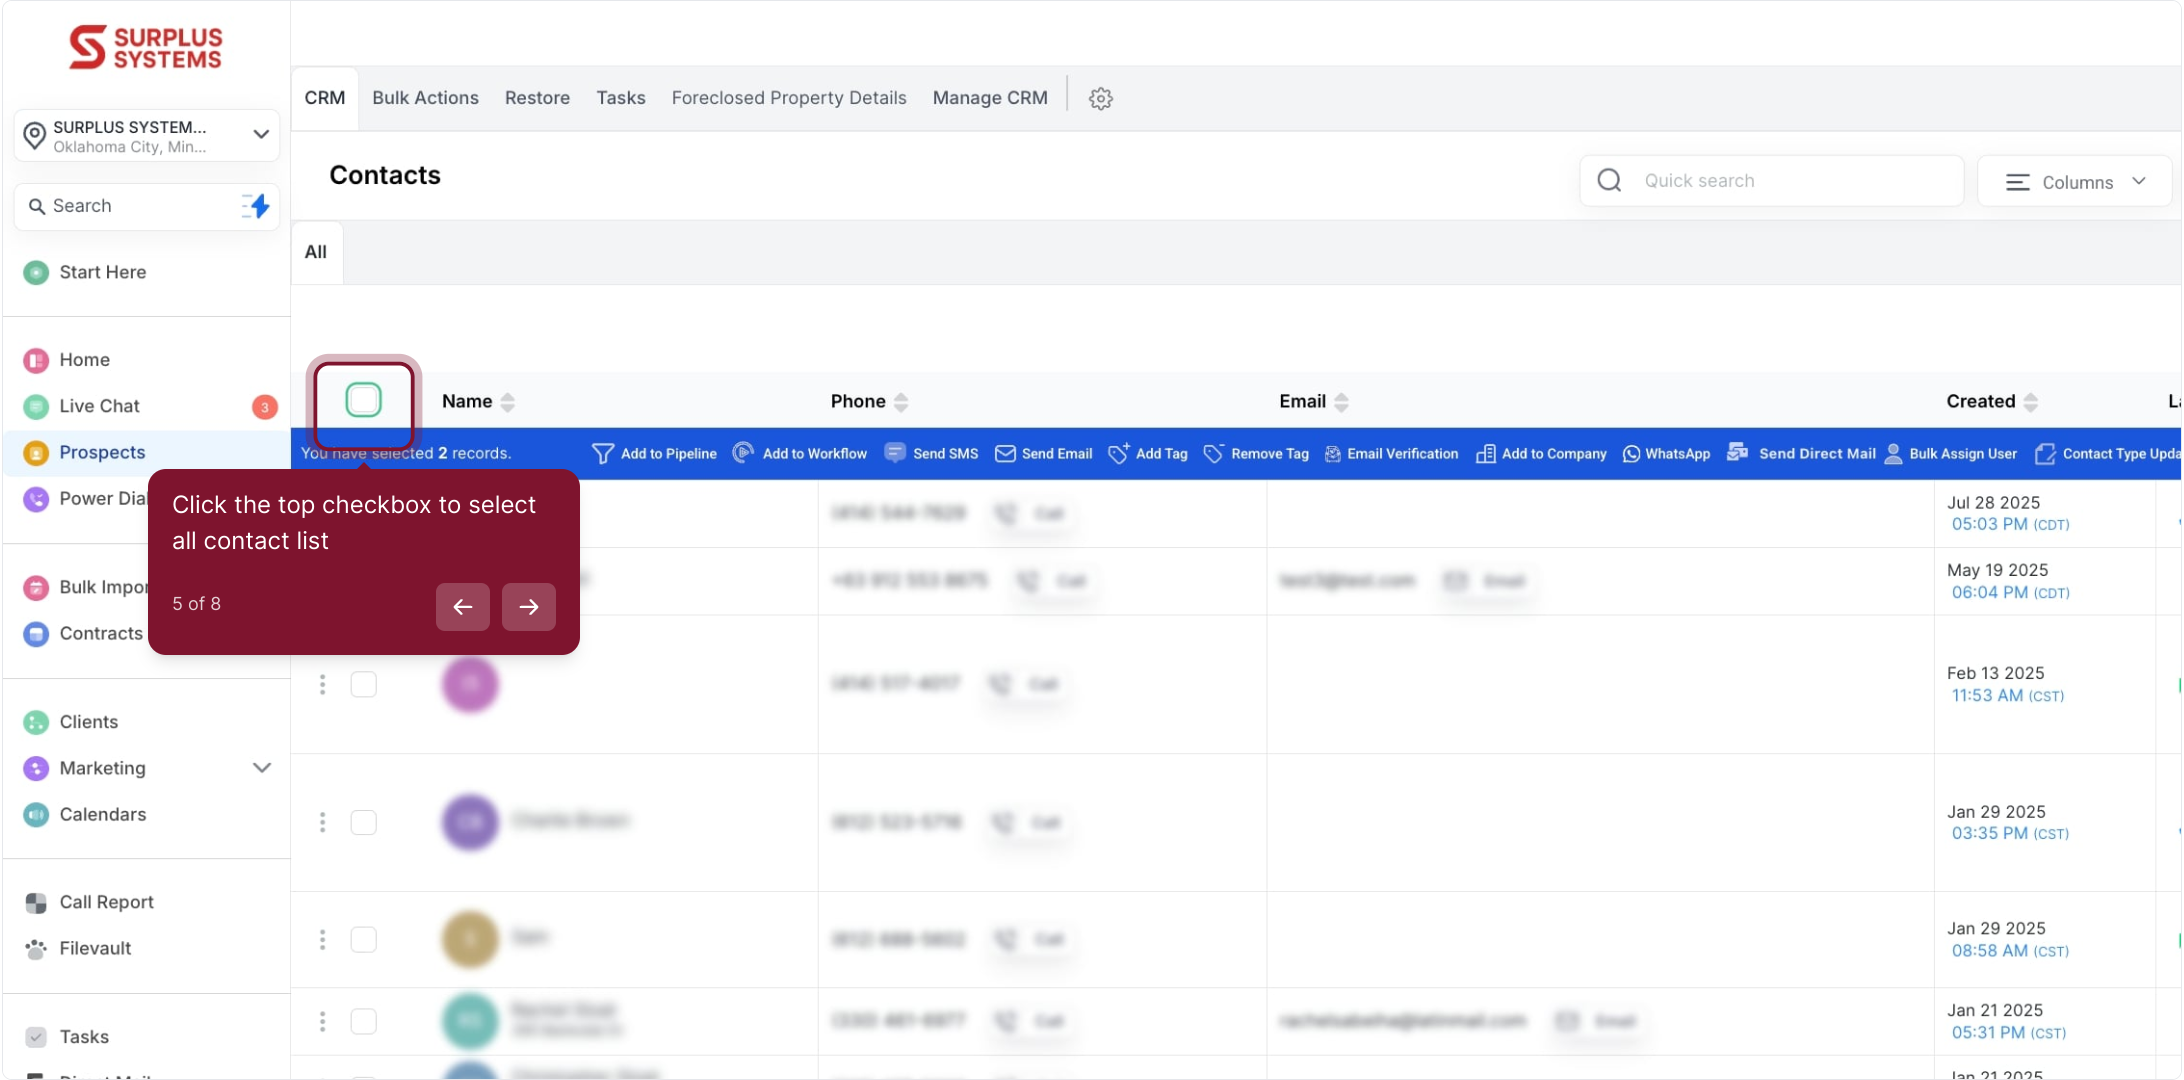2184x1080 pixels.
Task: Click the settings gear icon beside Manage CRM
Action: [1100, 98]
